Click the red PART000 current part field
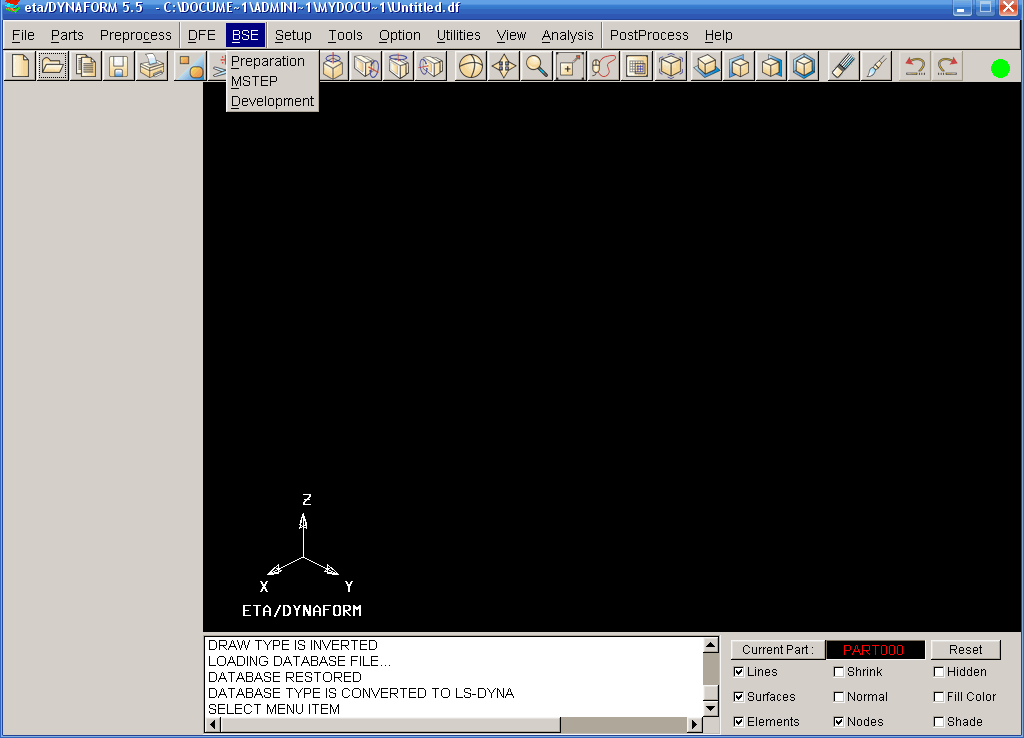 pos(875,650)
